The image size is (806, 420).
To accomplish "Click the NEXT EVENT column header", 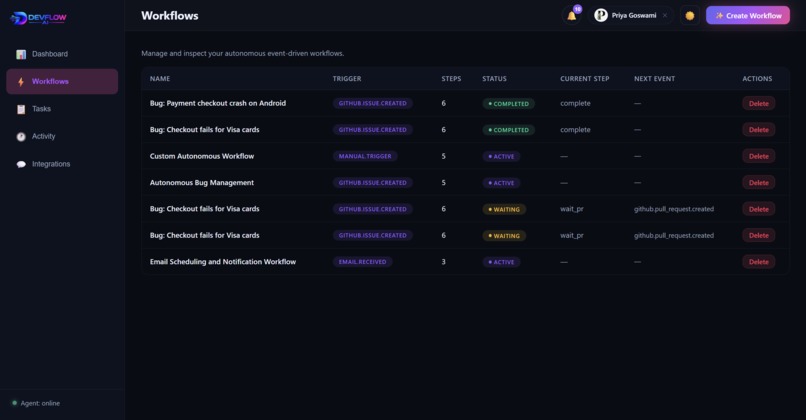I will (x=654, y=79).
